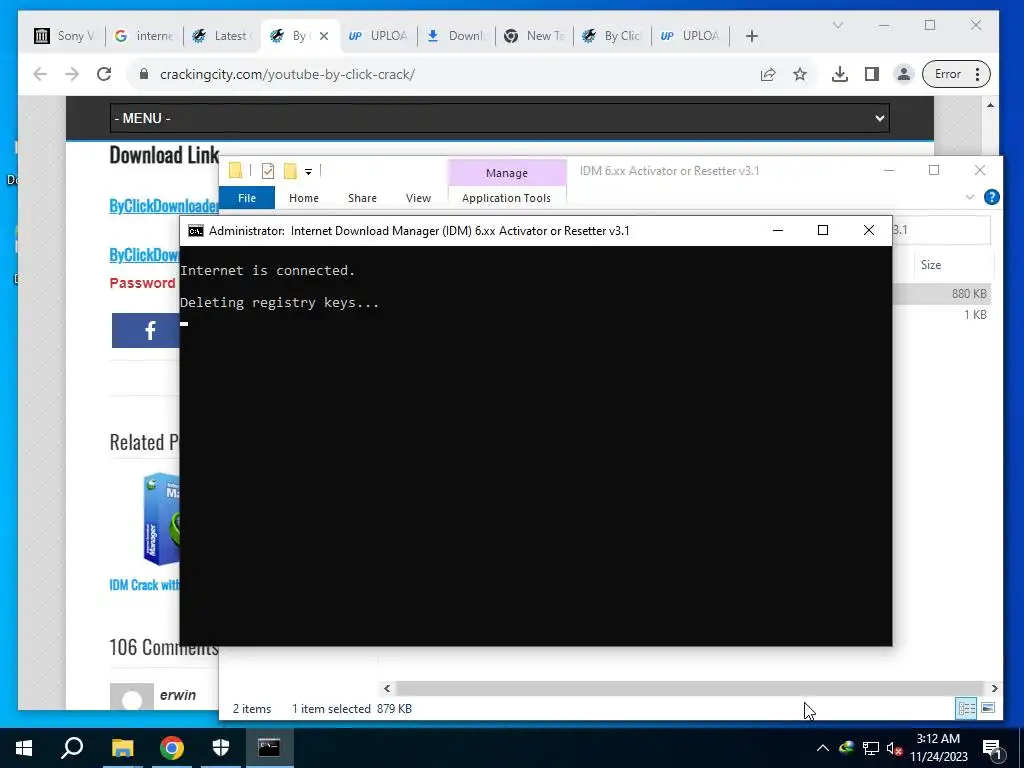Viewport: 1024px width, 768px height.
Task: Switch to the 'Latest' tab
Action: [222, 36]
